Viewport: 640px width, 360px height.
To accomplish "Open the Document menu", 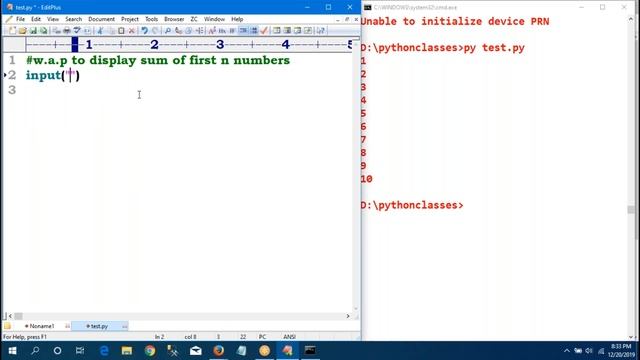I will click(101, 19).
